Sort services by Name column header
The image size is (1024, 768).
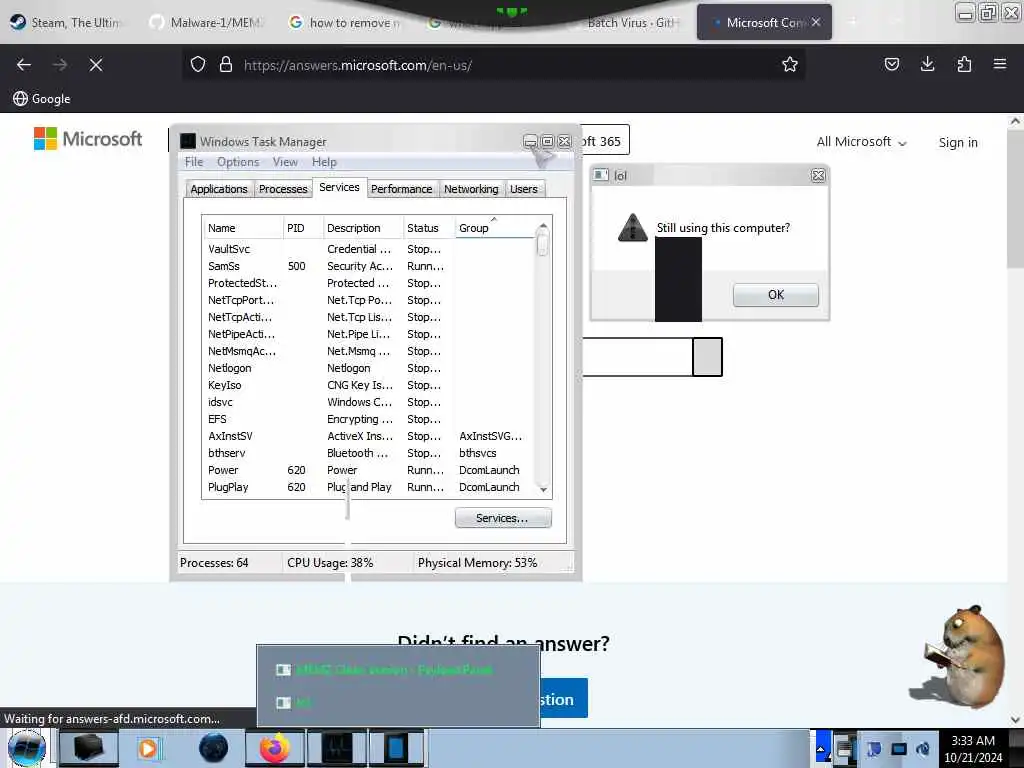(x=242, y=228)
